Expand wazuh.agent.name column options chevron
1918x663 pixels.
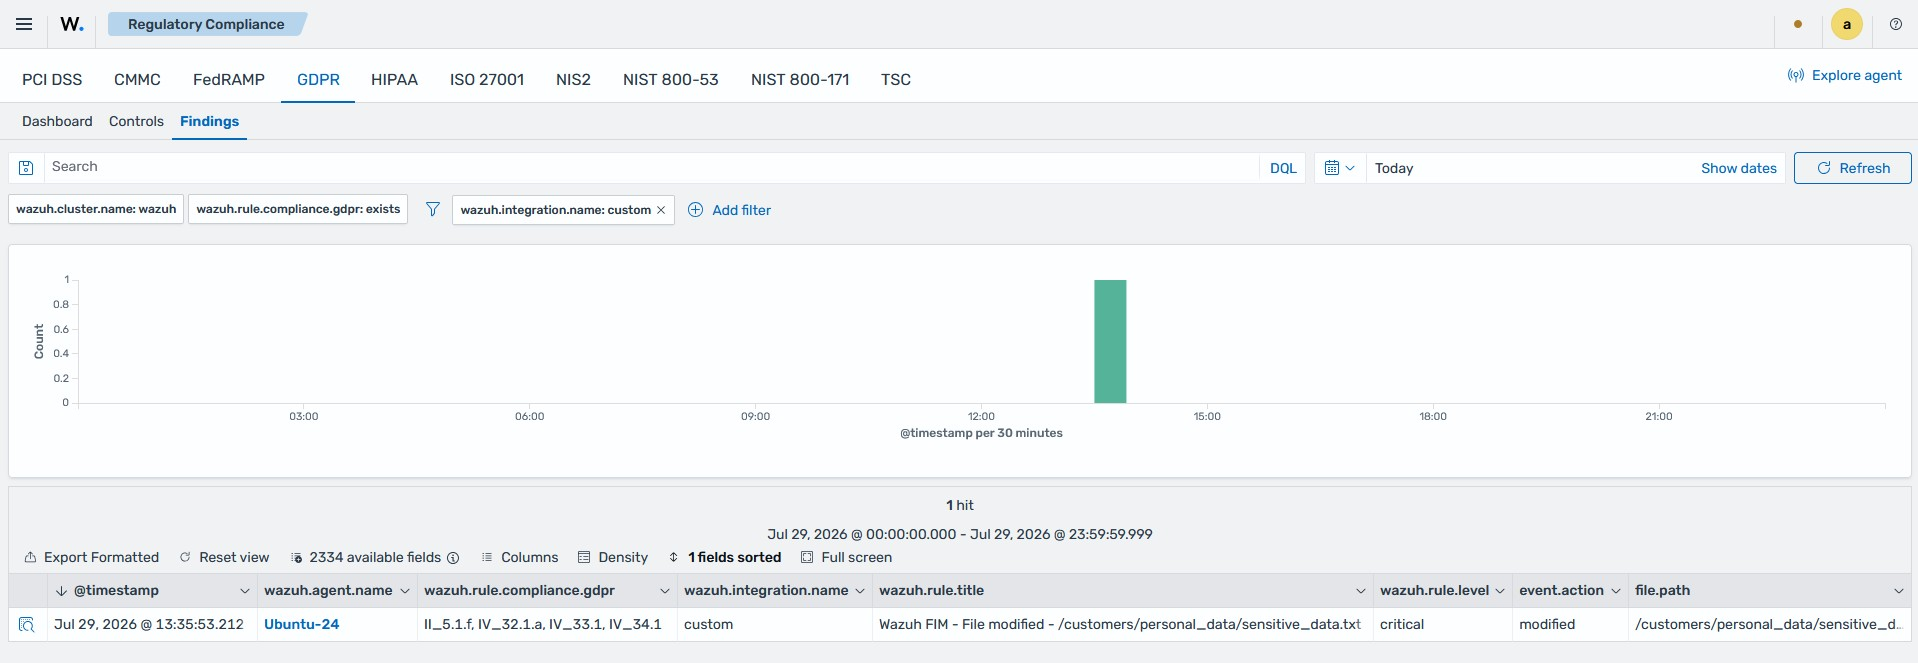coord(405,591)
